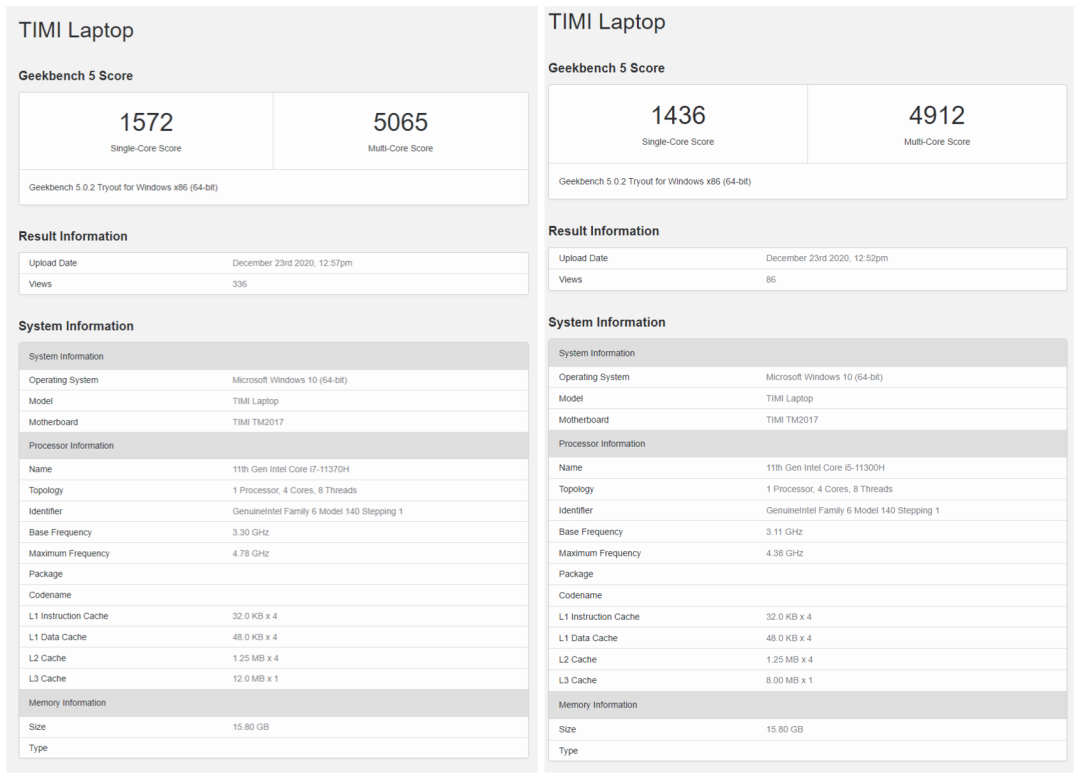
Task: Click the 1572 single-core score
Action: coord(146,122)
